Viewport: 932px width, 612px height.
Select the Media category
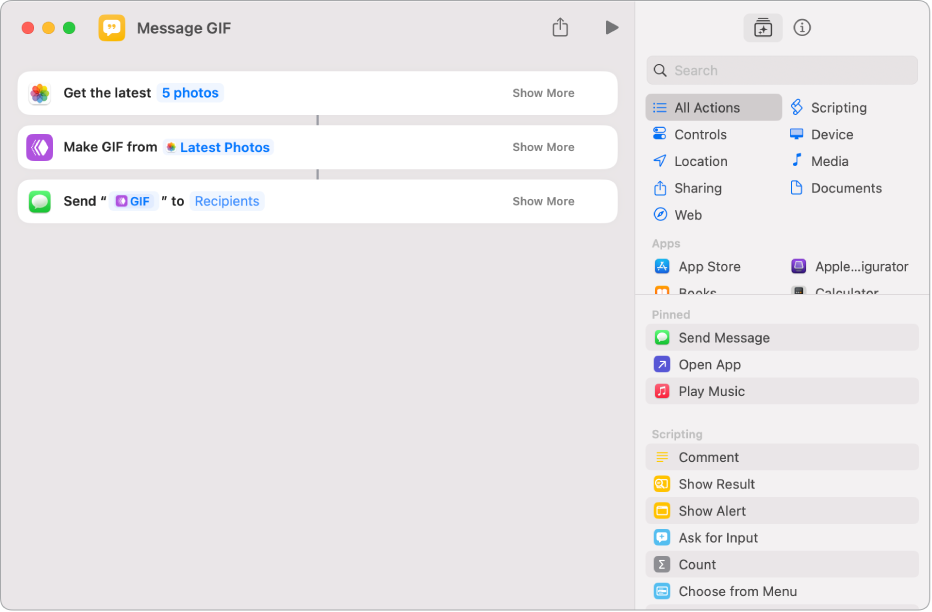pos(820,161)
